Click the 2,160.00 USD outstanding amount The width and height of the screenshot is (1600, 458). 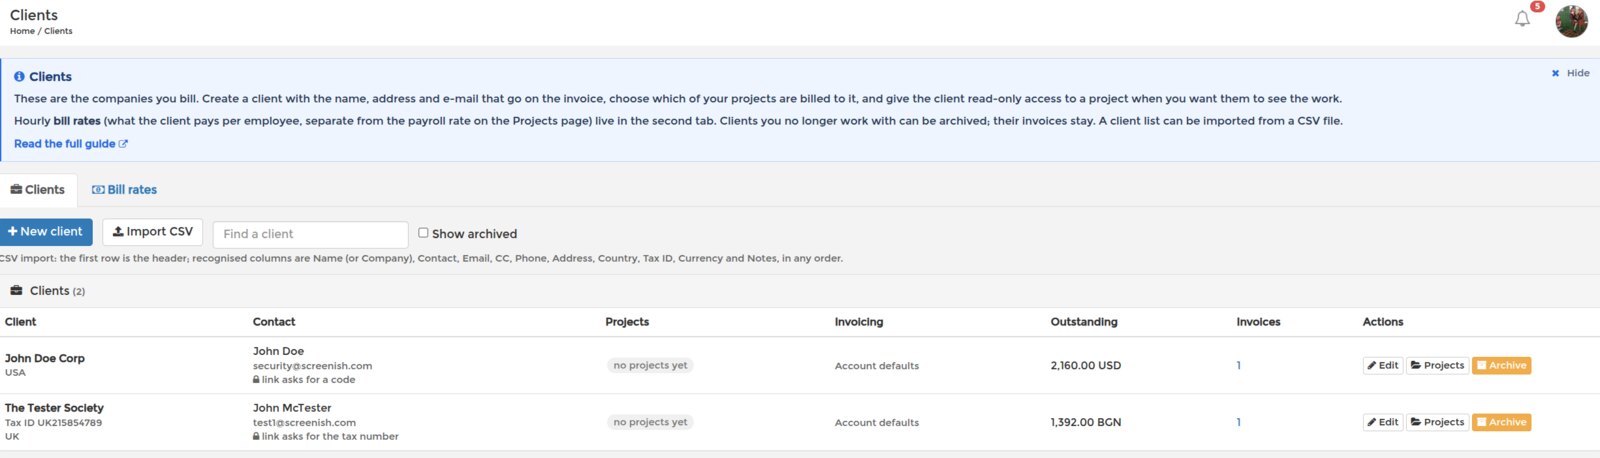click(x=1086, y=366)
